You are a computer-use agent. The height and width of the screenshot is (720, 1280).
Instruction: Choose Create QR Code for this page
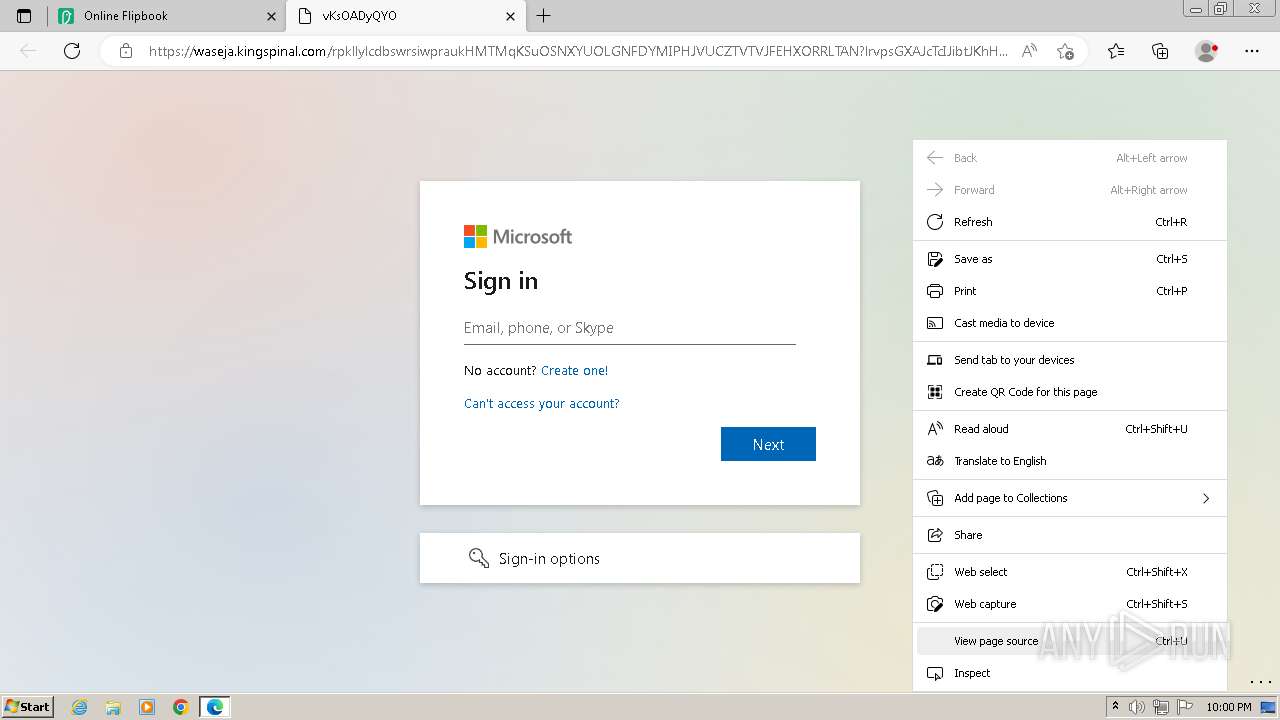1070,392
